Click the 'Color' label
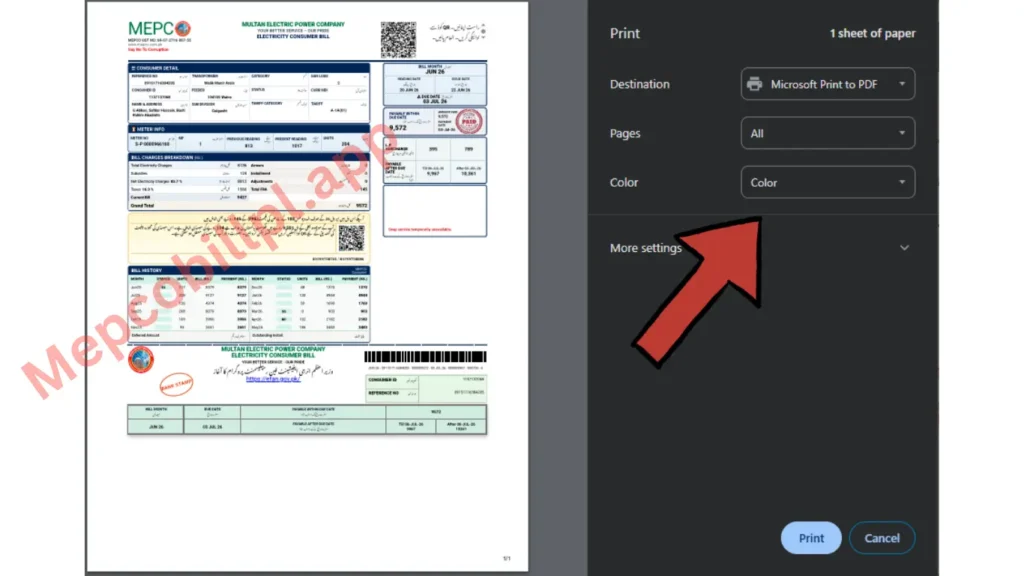The image size is (1024, 576). (624, 182)
